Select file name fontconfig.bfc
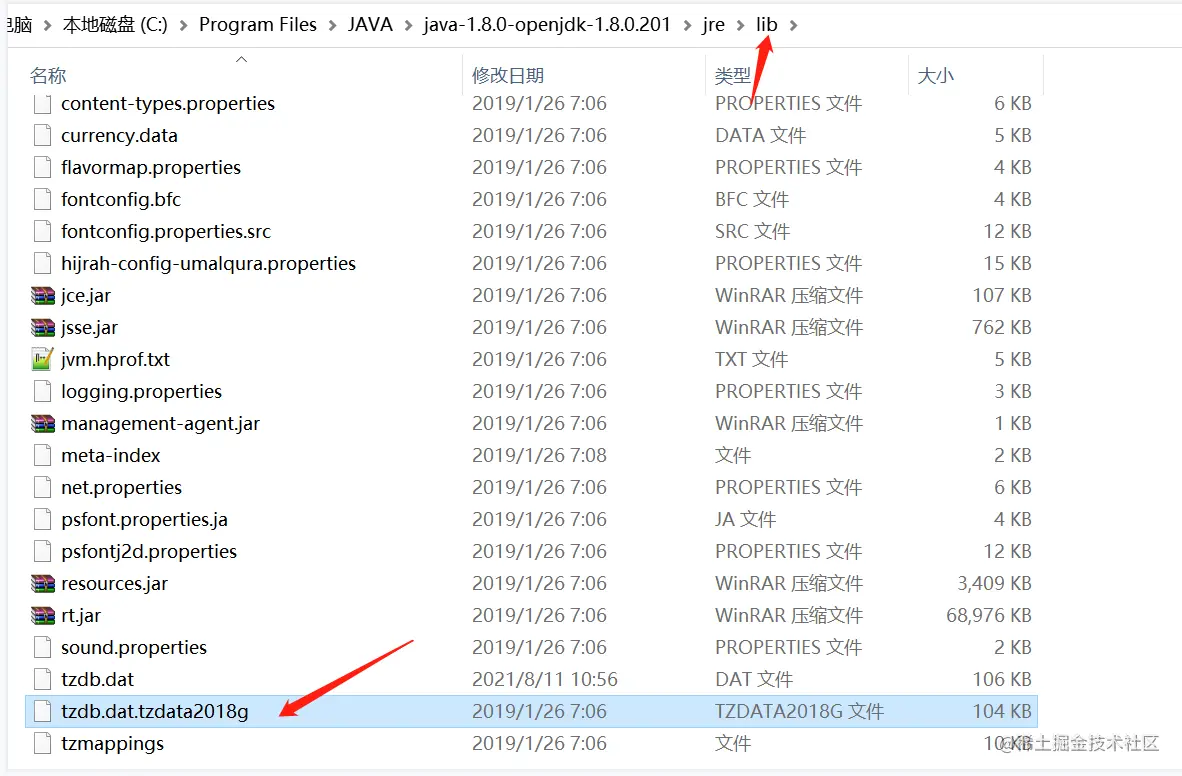This screenshot has height=776, width=1182. click(121, 200)
